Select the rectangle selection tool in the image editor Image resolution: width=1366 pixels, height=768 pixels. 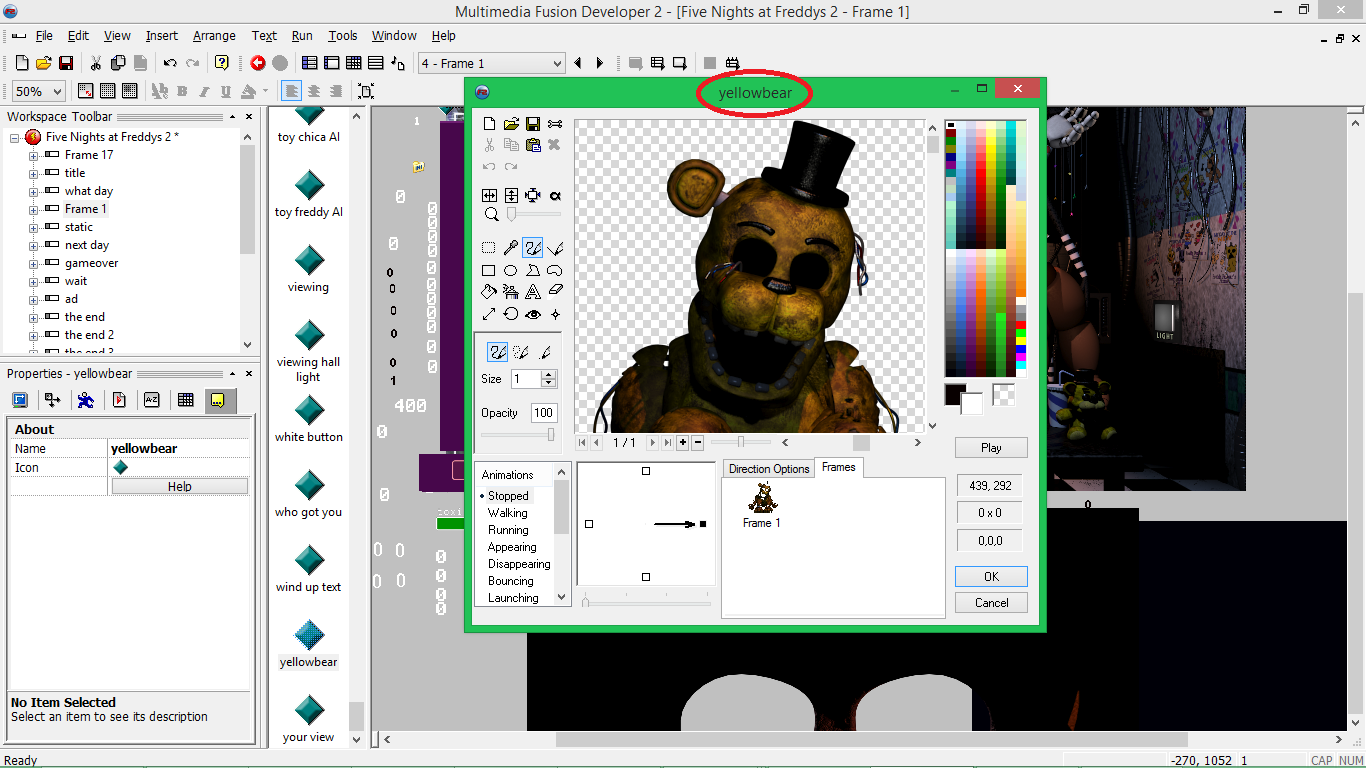(x=489, y=248)
